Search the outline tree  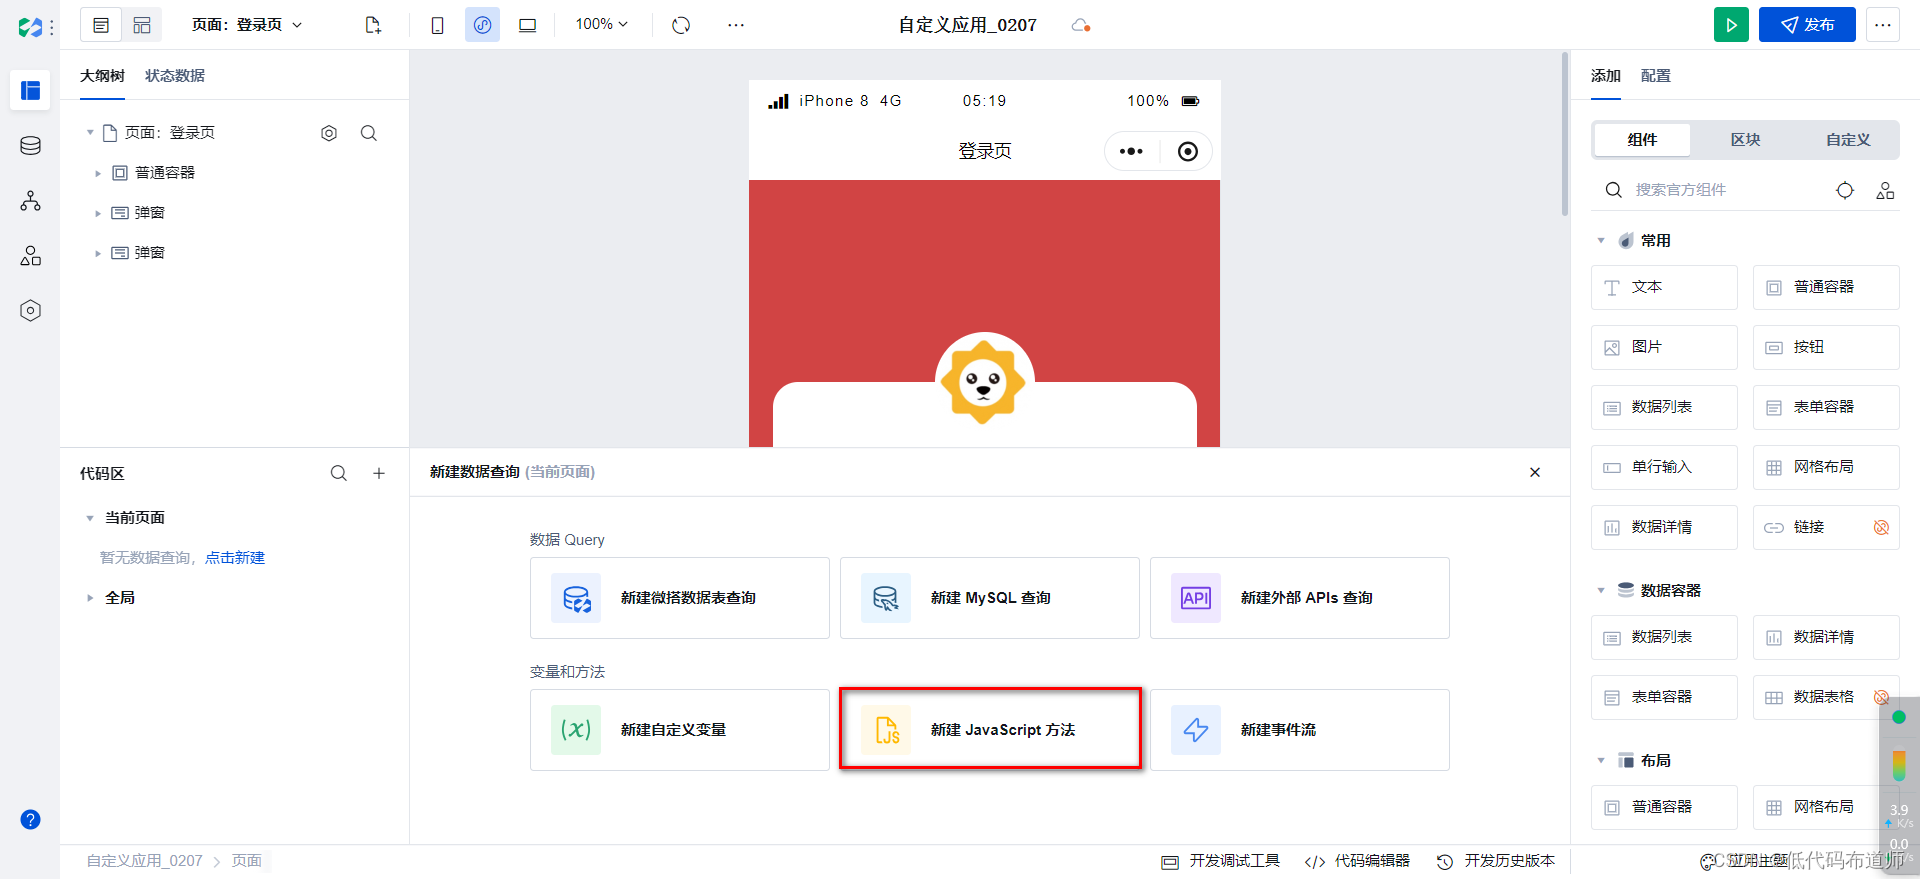pos(369,133)
